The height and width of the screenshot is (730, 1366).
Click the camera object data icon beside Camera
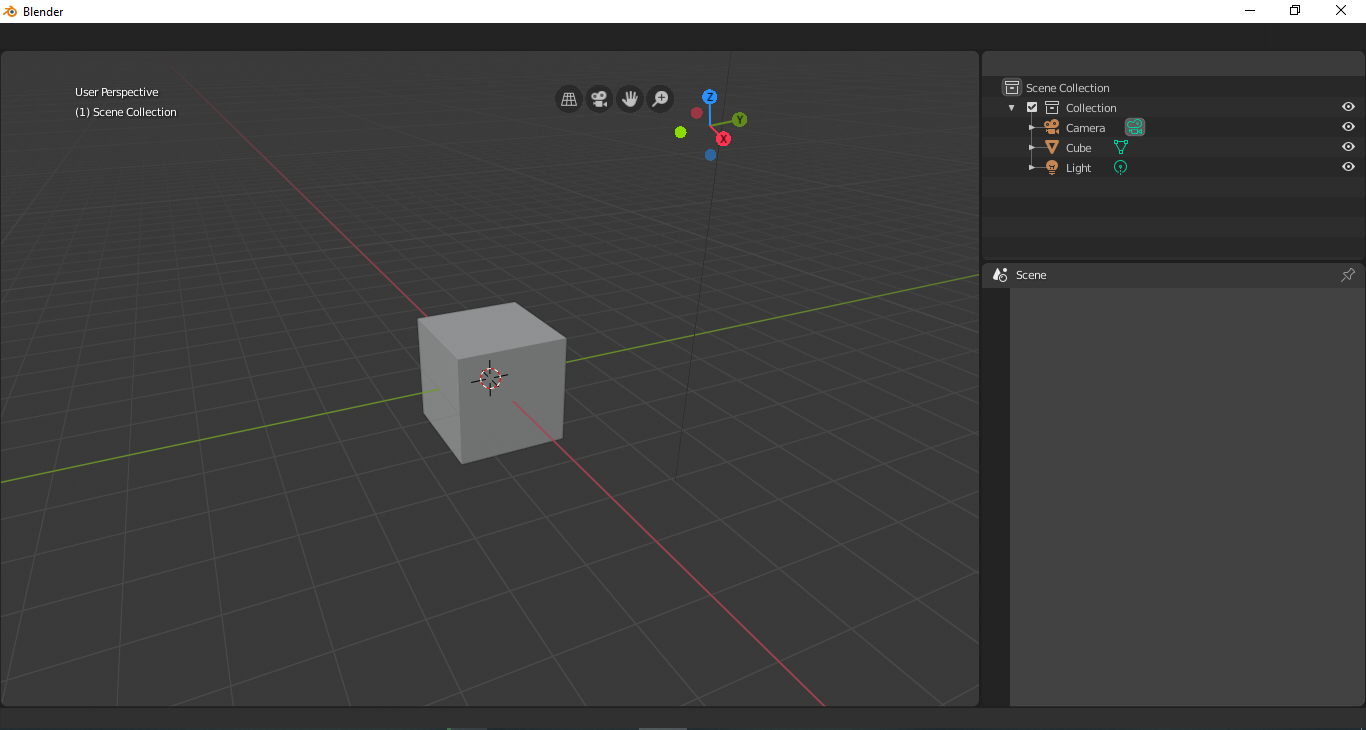coord(1134,127)
